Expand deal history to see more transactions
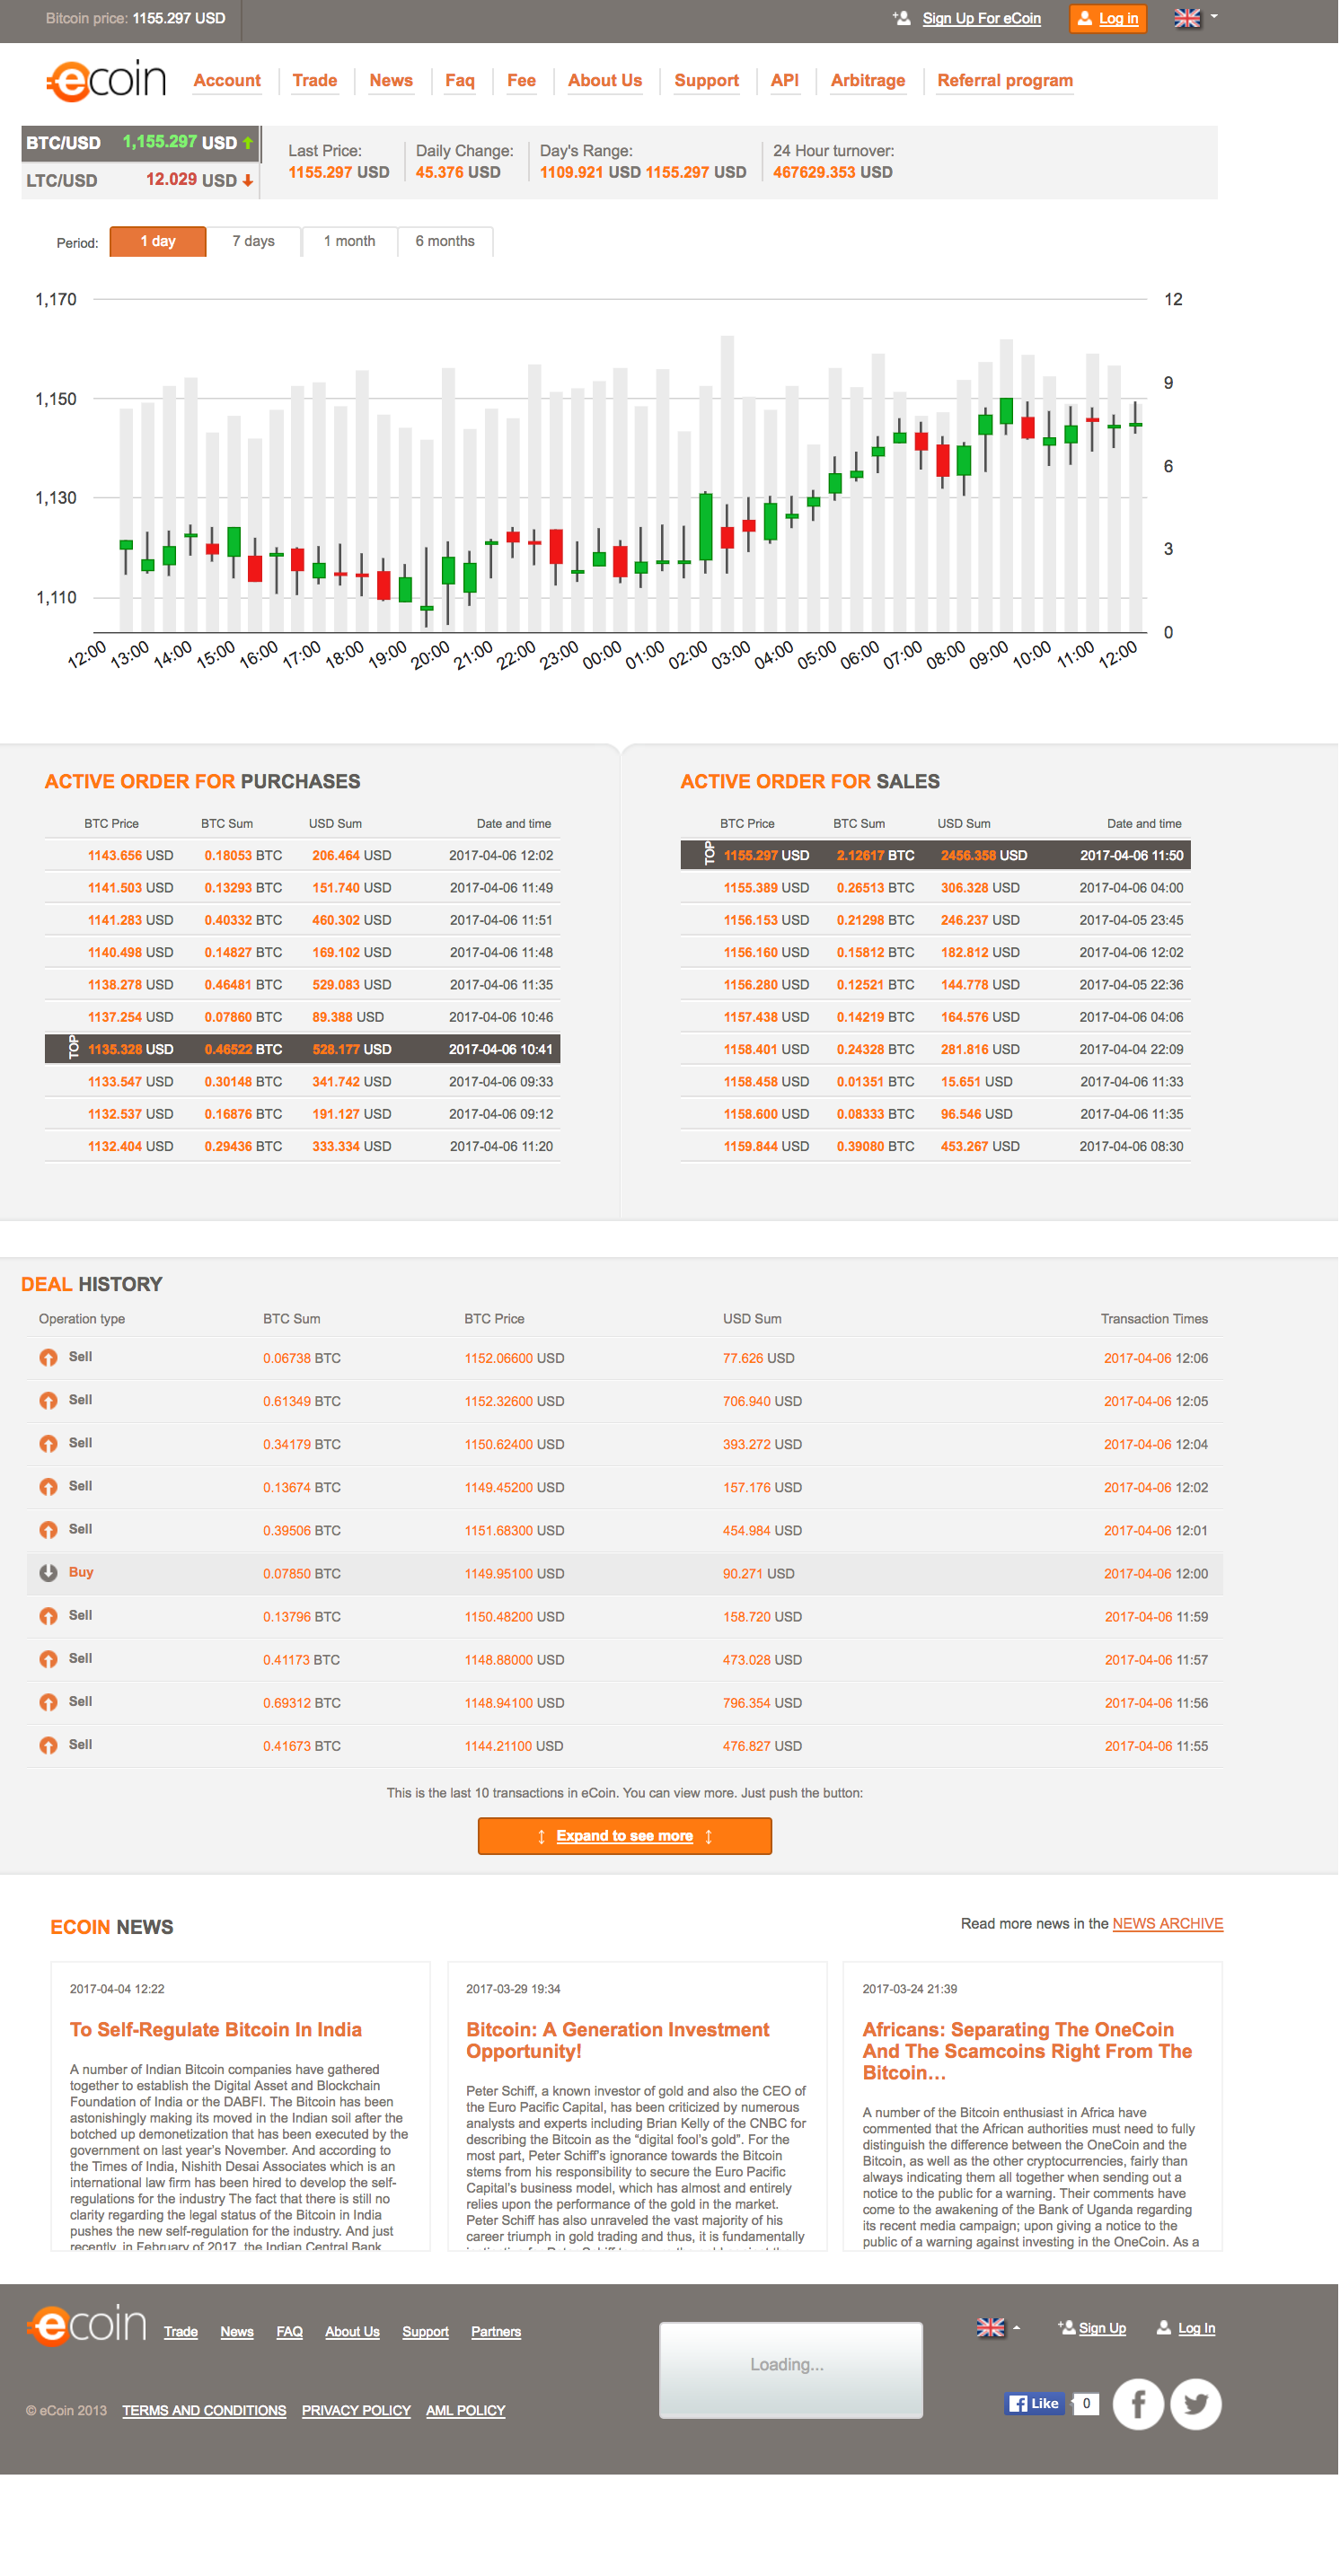 (x=624, y=1835)
